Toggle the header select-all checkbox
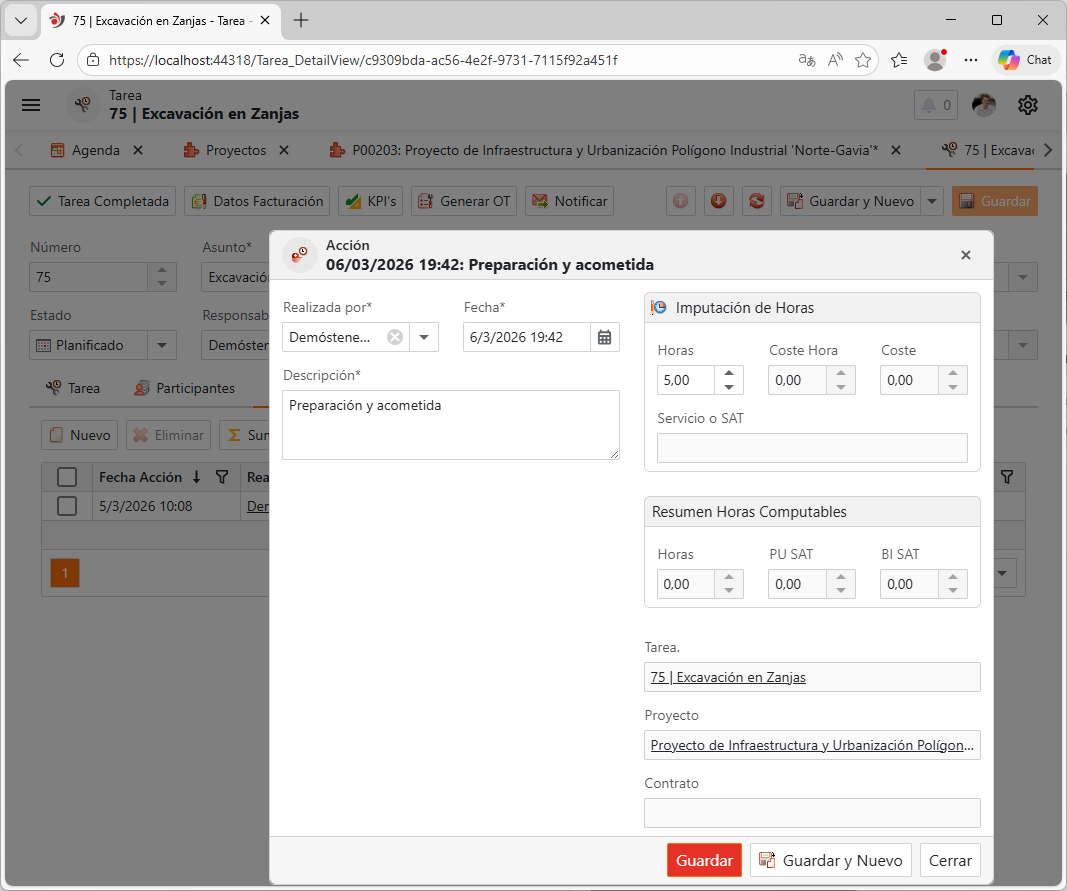The height and width of the screenshot is (891, 1067). tap(67, 477)
